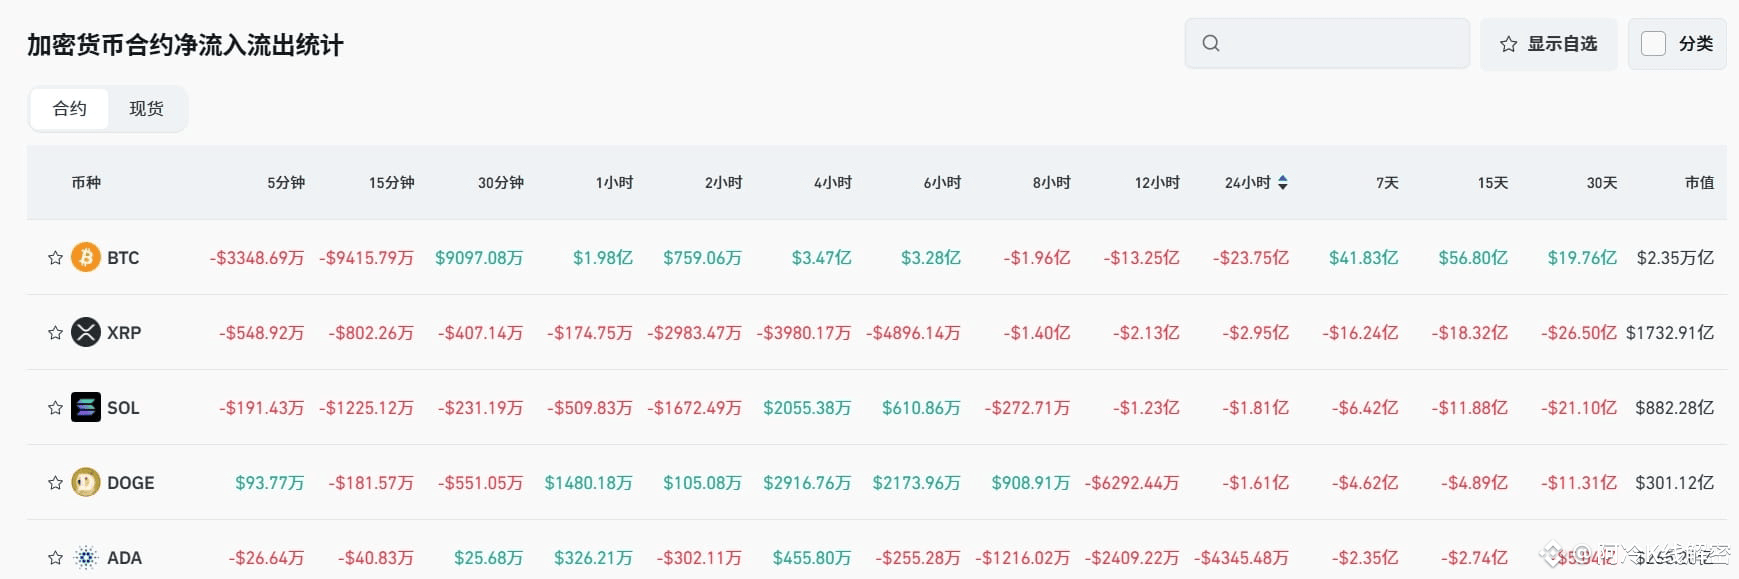Click the BTC coin logo
The height and width of the screenshot is (579, 1739).
(x=86, y=258)
